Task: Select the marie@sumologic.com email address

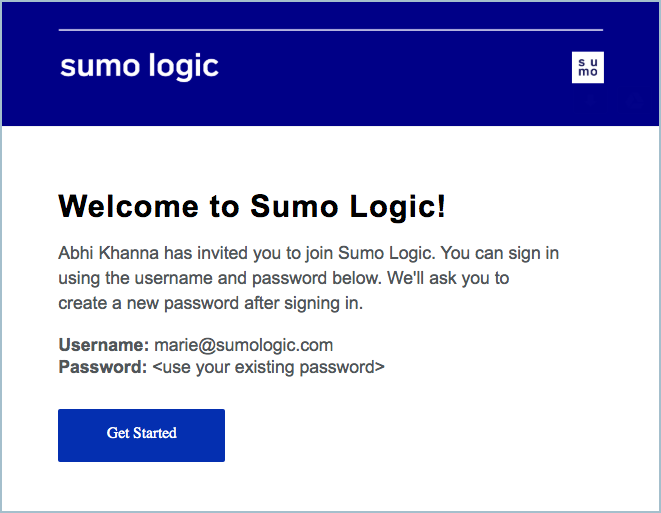Action: (243, 345)
